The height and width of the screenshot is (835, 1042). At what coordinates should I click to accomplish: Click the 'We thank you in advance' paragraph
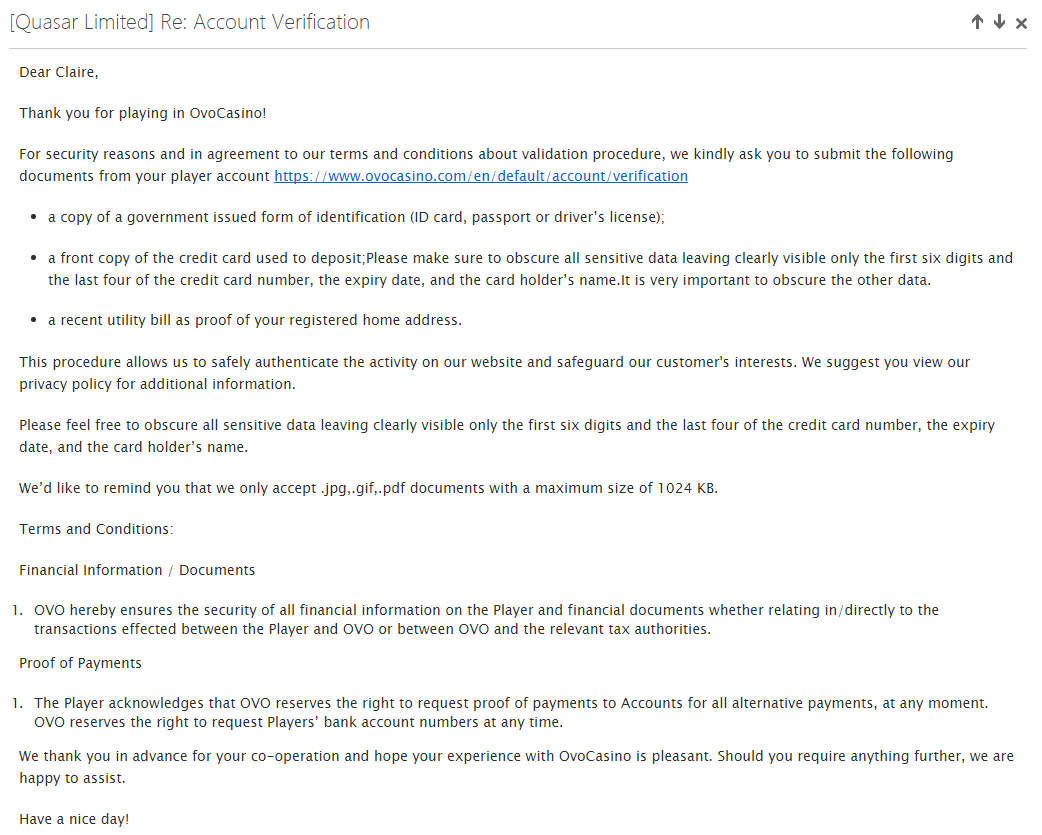tap(516, 767)
